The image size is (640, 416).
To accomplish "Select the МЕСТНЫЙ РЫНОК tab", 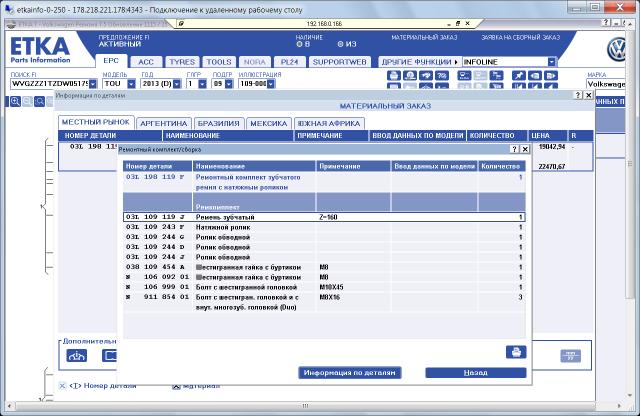I will click(96, 122).
